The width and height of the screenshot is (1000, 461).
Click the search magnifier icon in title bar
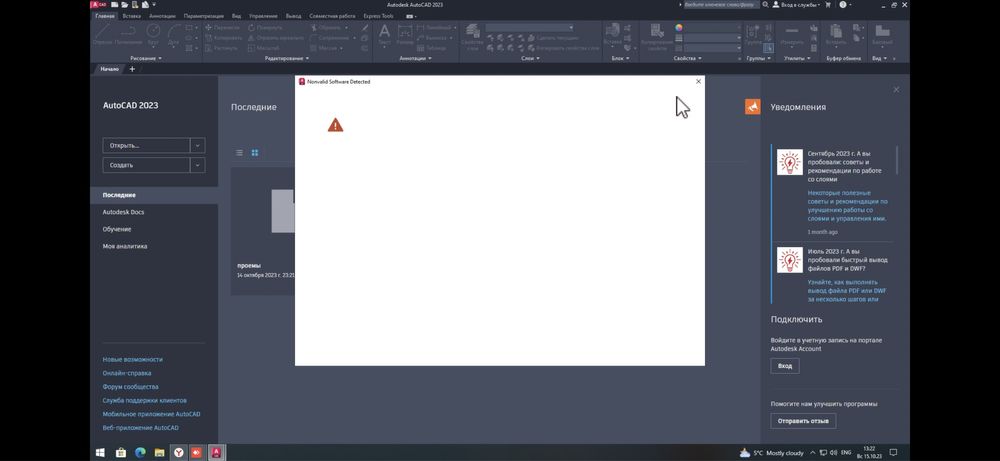click(x=765, y=4)
